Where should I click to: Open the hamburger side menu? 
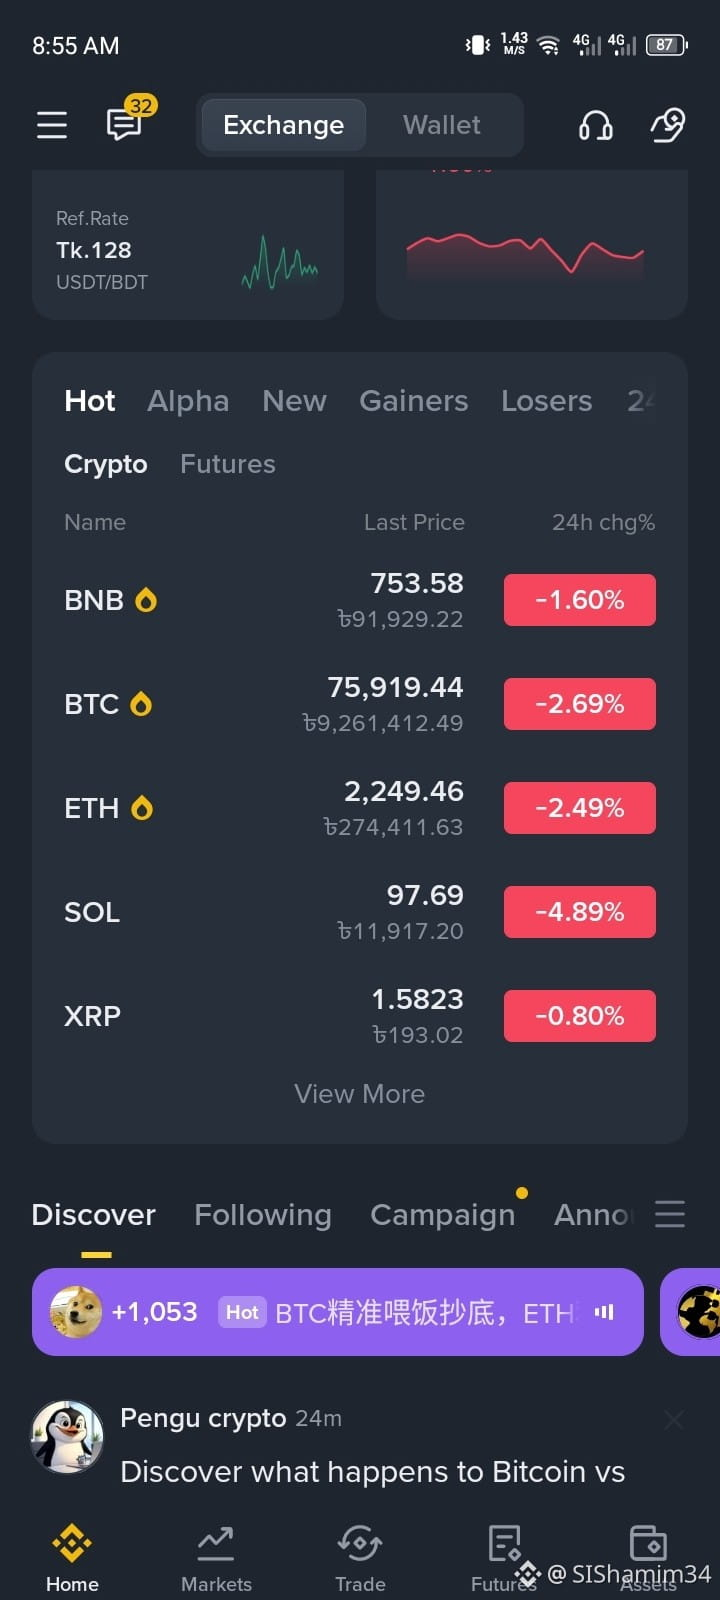point(52,125)
